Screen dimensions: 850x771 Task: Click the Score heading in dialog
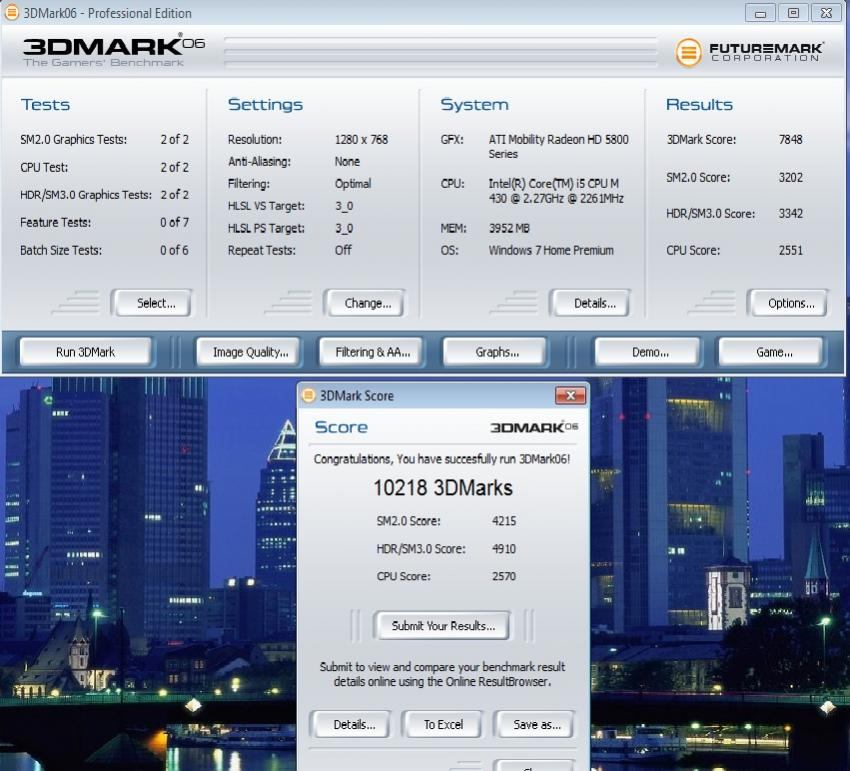coord(341,427)
